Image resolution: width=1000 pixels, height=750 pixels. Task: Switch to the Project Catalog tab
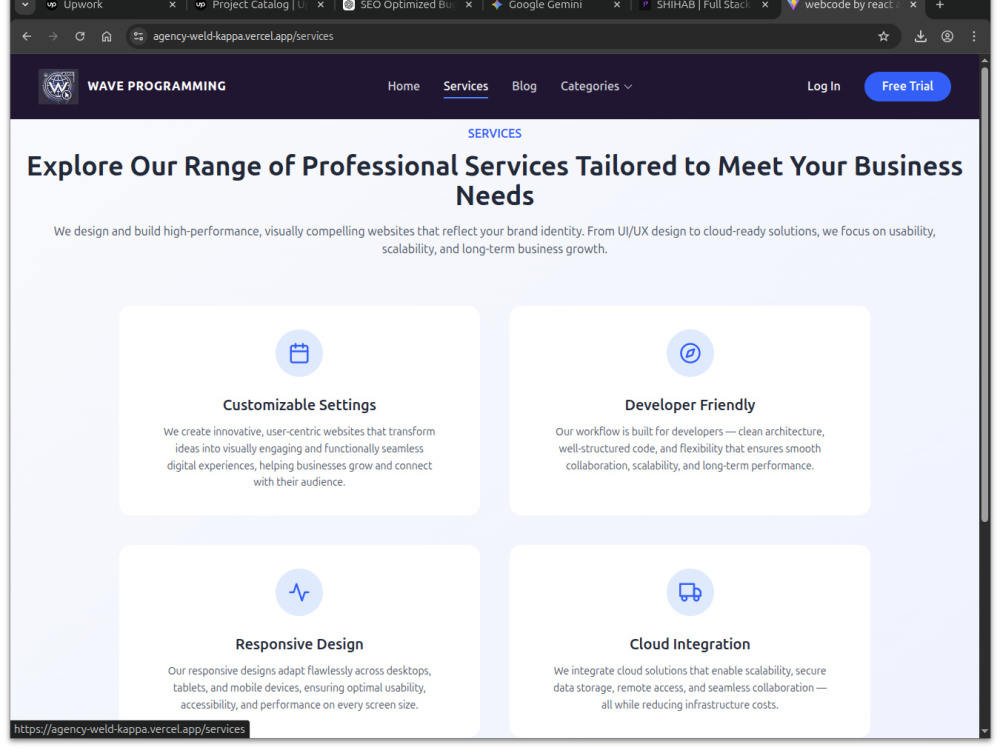(258, 5)
